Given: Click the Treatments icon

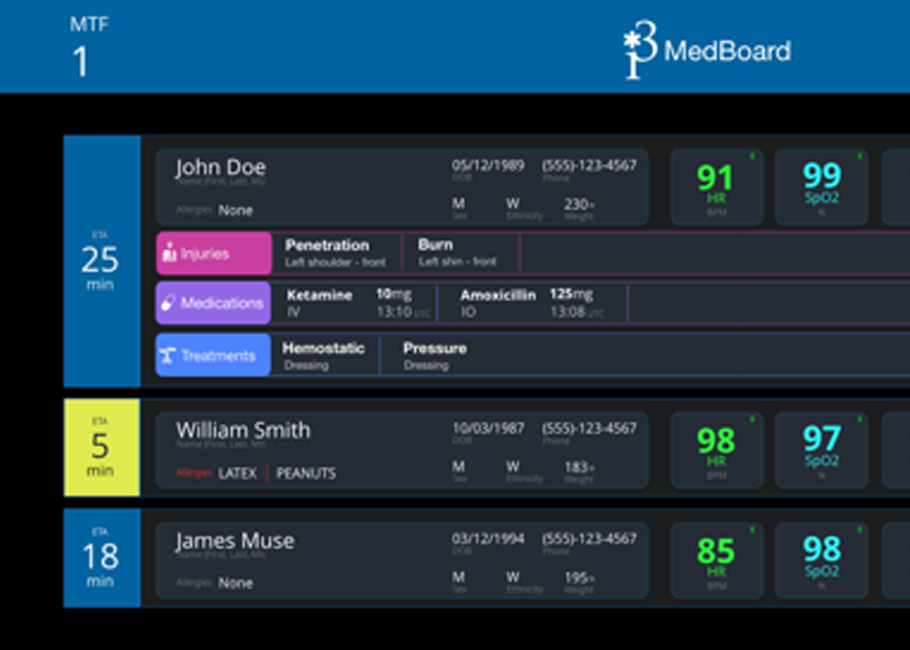Looking at the screenshot, I should pos(168,356).
